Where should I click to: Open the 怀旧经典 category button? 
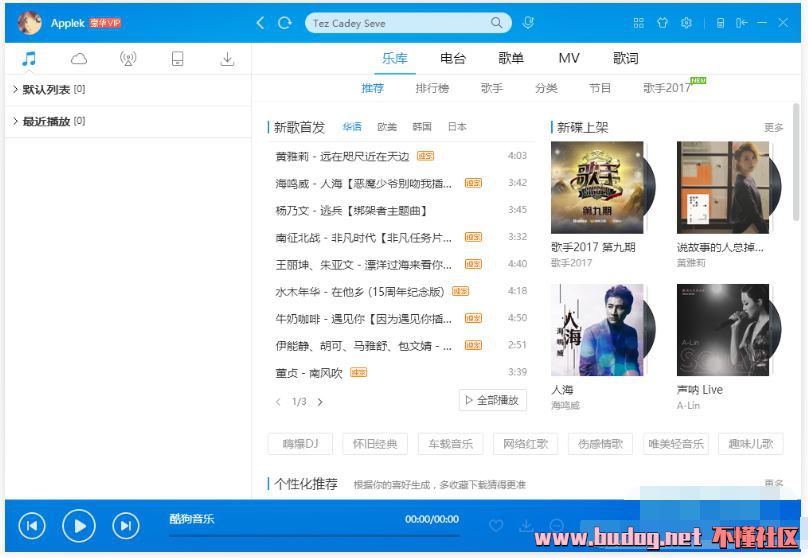(375, 444)
